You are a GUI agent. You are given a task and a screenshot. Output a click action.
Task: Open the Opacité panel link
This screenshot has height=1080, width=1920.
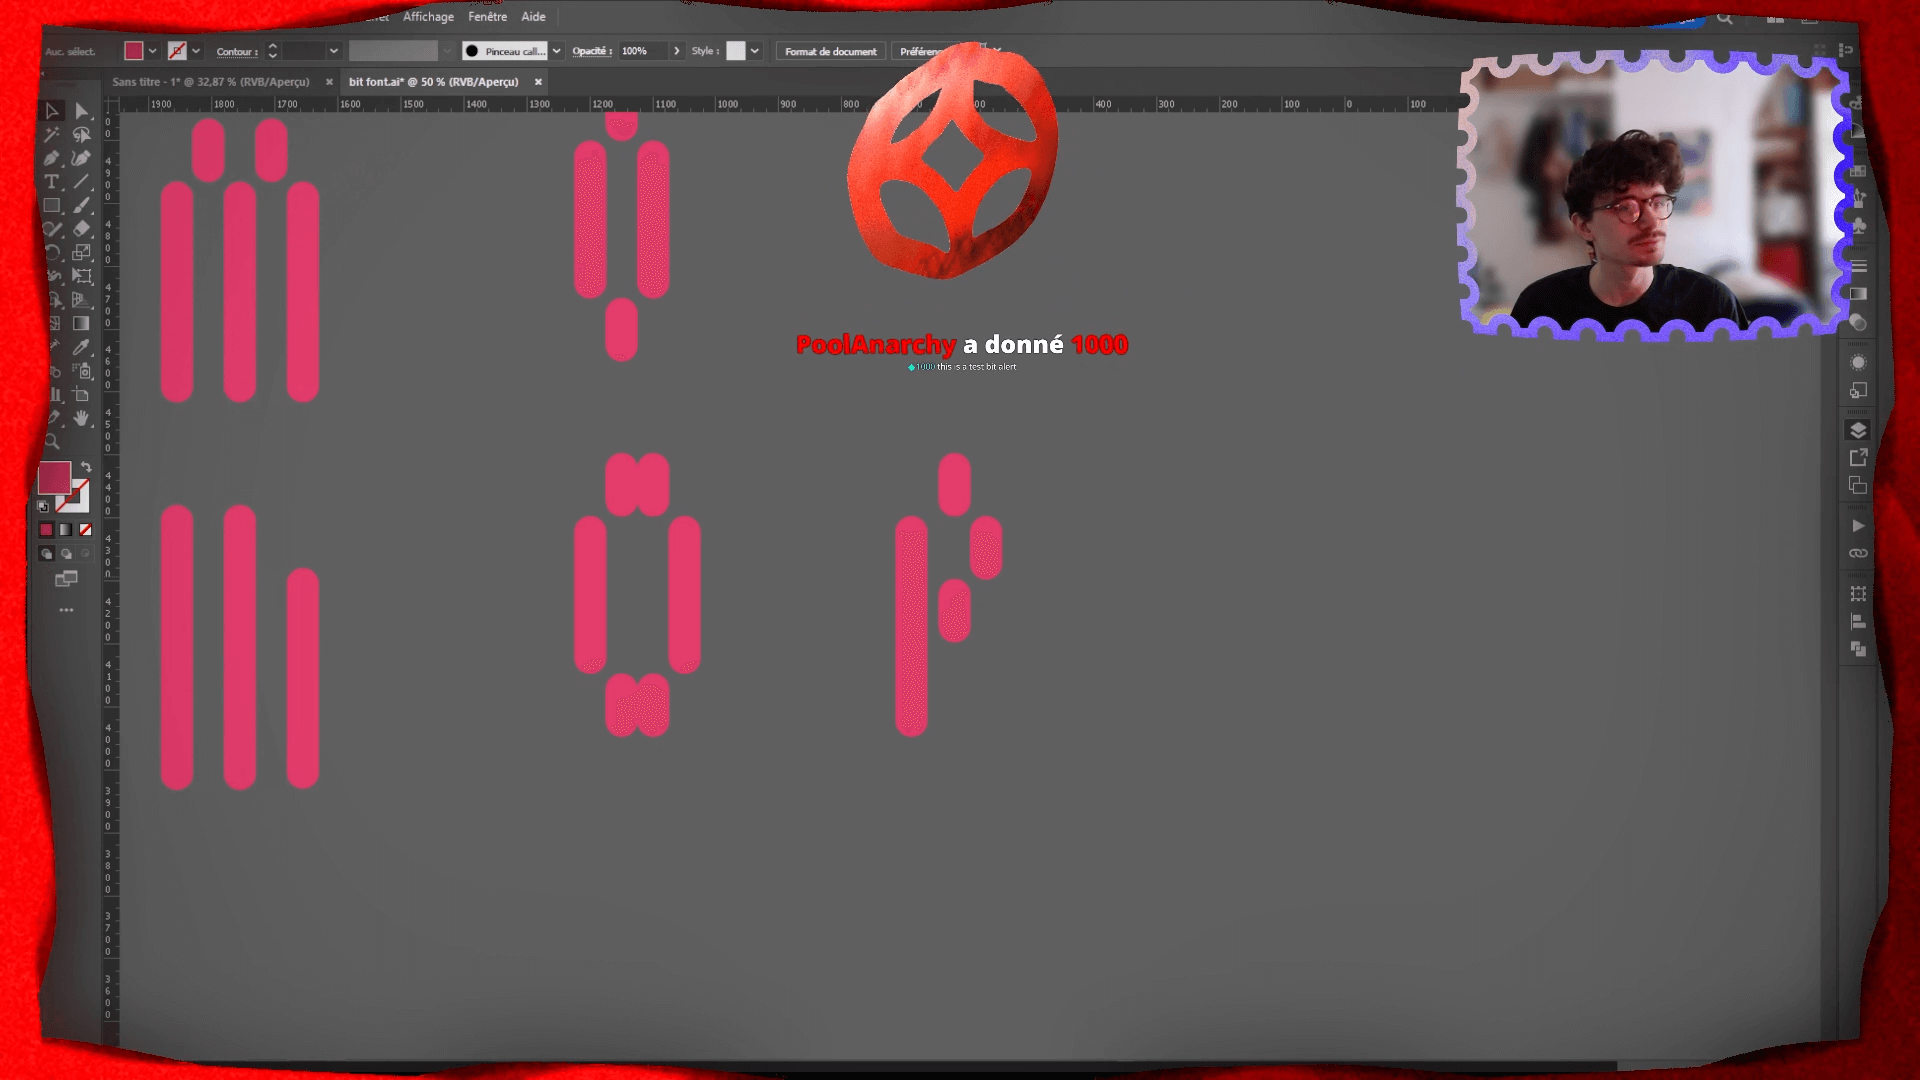pos(592,51)
